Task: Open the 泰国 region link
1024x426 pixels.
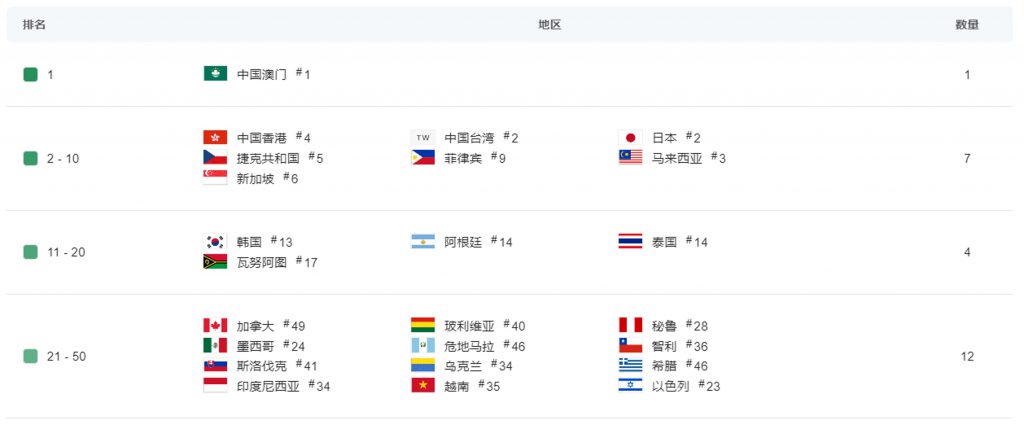Action: point(664,242)
